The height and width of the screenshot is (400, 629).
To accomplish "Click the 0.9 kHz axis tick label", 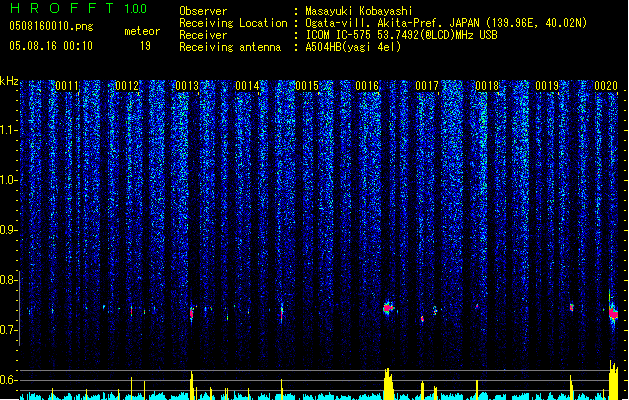I will point(9,230).
